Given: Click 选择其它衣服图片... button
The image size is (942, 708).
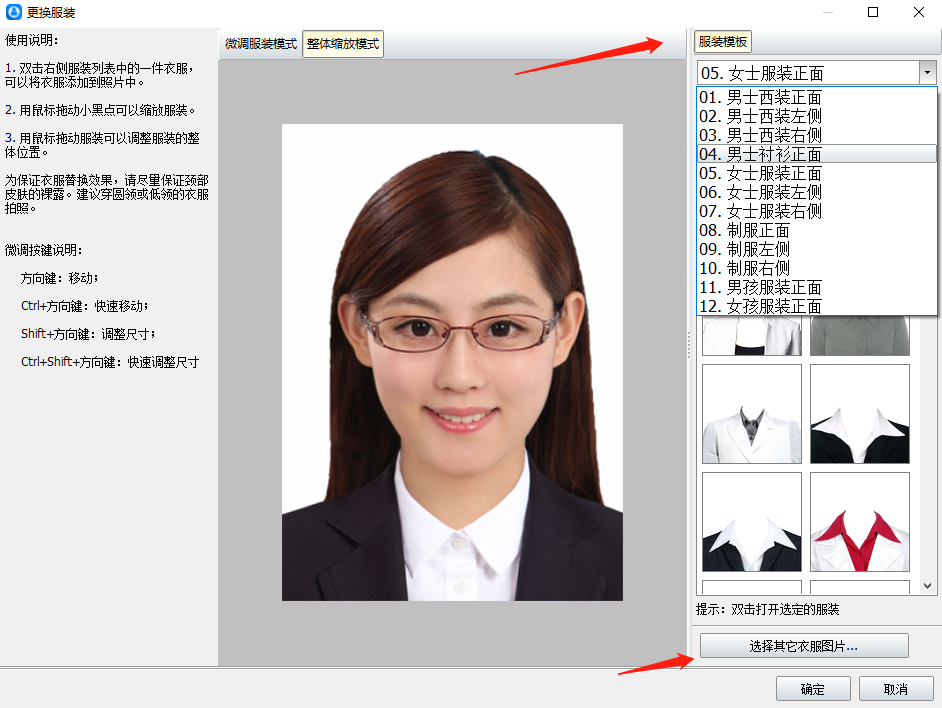Looking at the screenshot, I should 804,646.
